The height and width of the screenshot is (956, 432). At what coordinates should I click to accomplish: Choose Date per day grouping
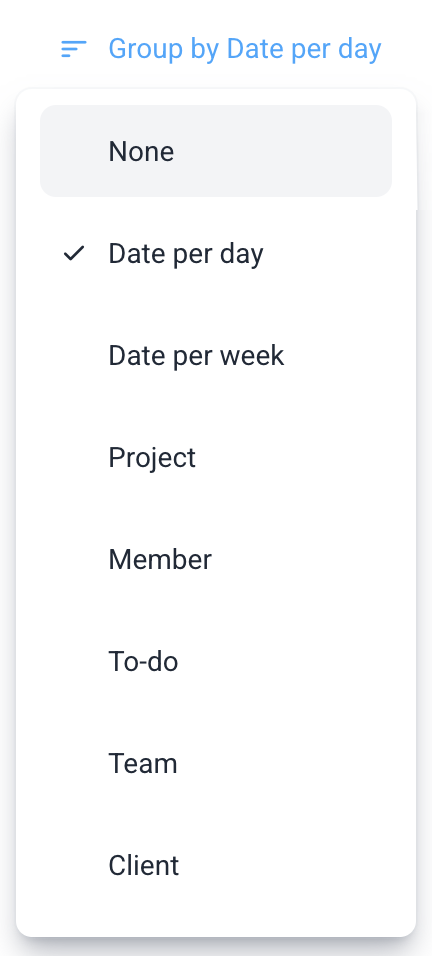point(216,253)
